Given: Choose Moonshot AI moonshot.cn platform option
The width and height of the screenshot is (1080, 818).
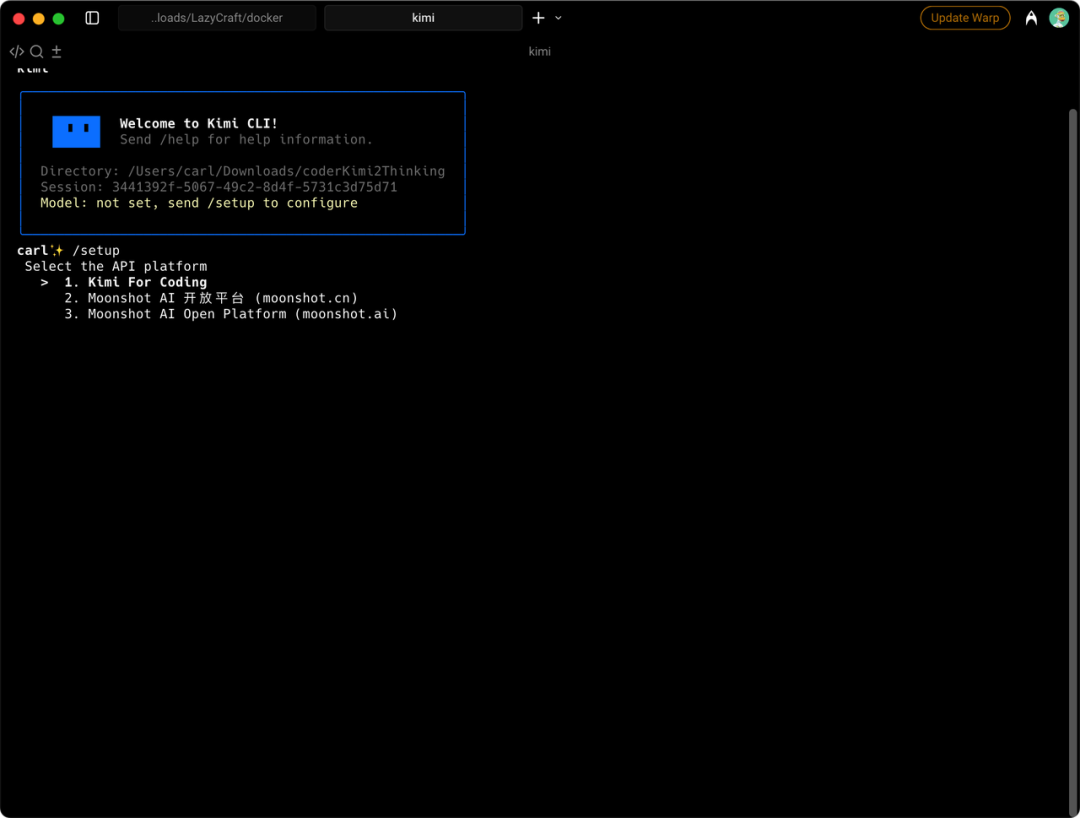Looking at the screenshot, I should (222, 298).
